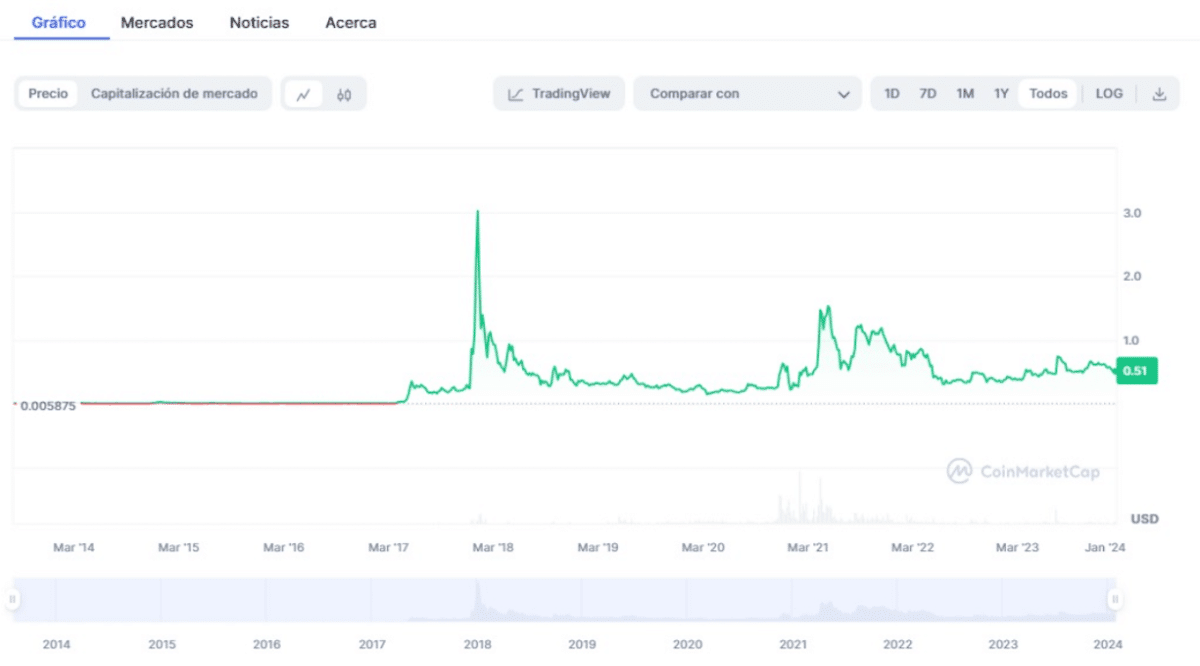Select the candlestick chart view icon
Viewport: 1200px width, 666px height.
(344, 93)
